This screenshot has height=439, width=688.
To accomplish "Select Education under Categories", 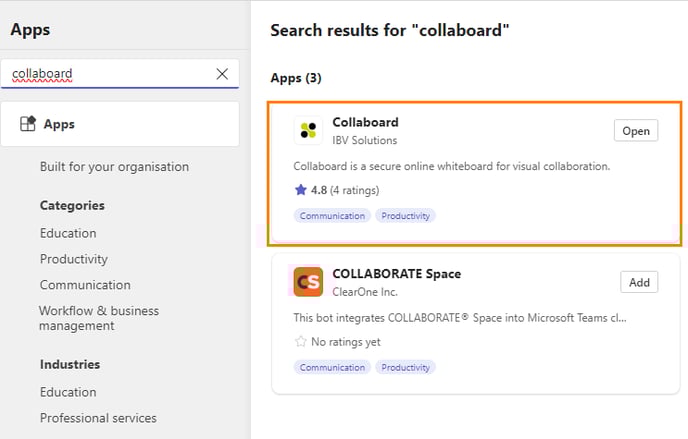I will click(x=68, y=233).
